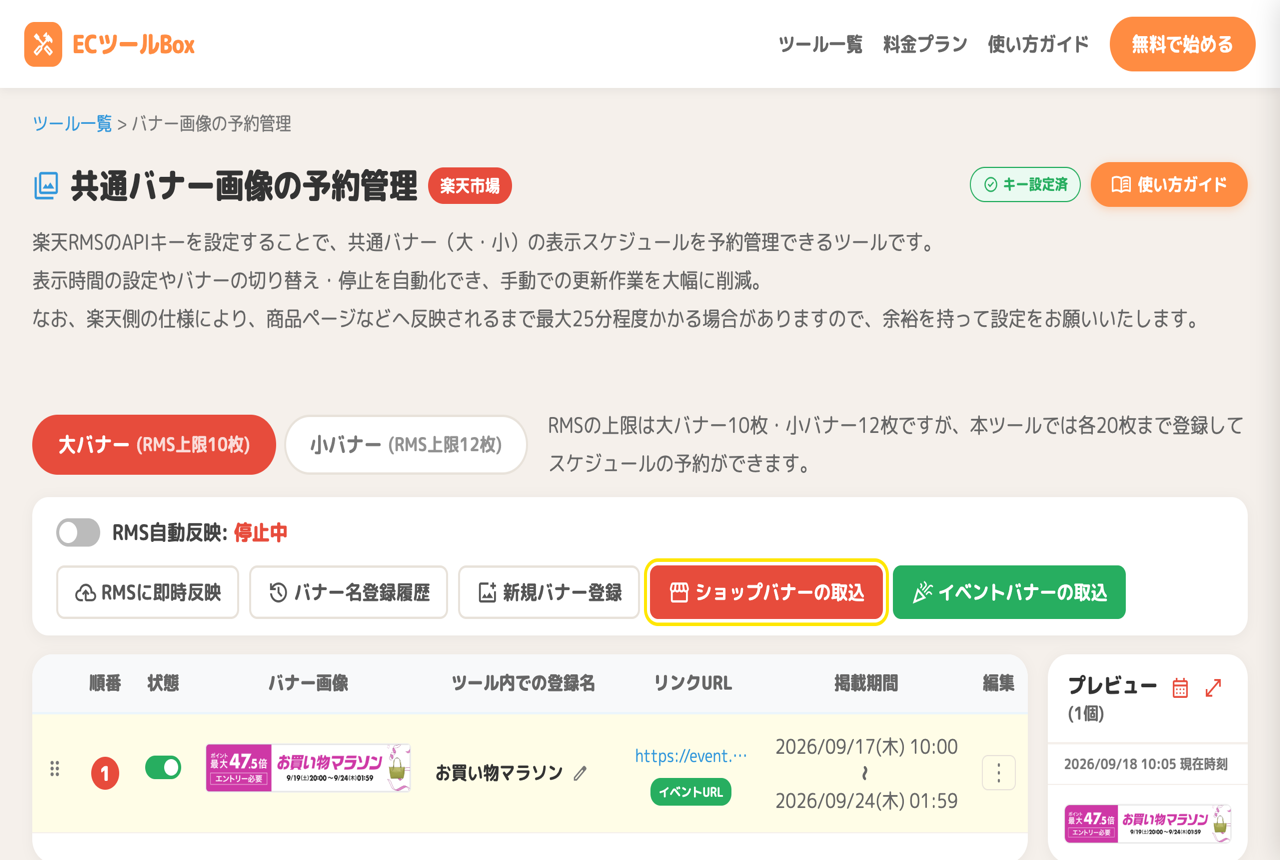Click the ショップバナーの取込 button
This screenshot has height=860, width=1280.
point(766,592)
